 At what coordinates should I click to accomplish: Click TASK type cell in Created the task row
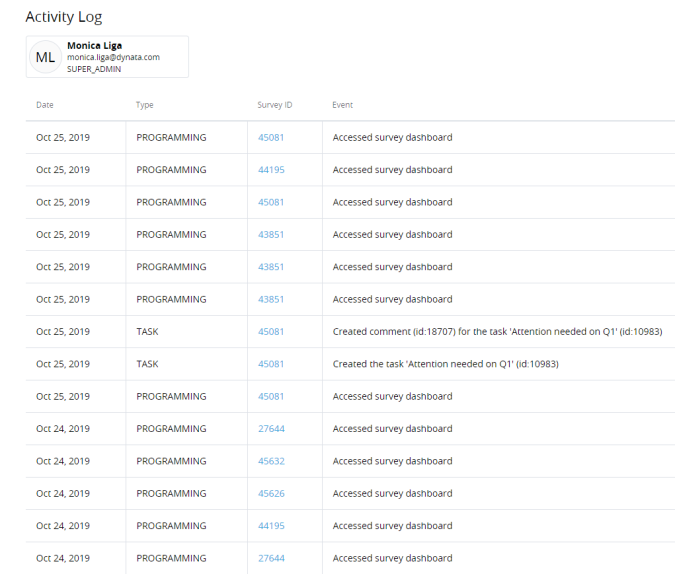(x=147, y=364)
